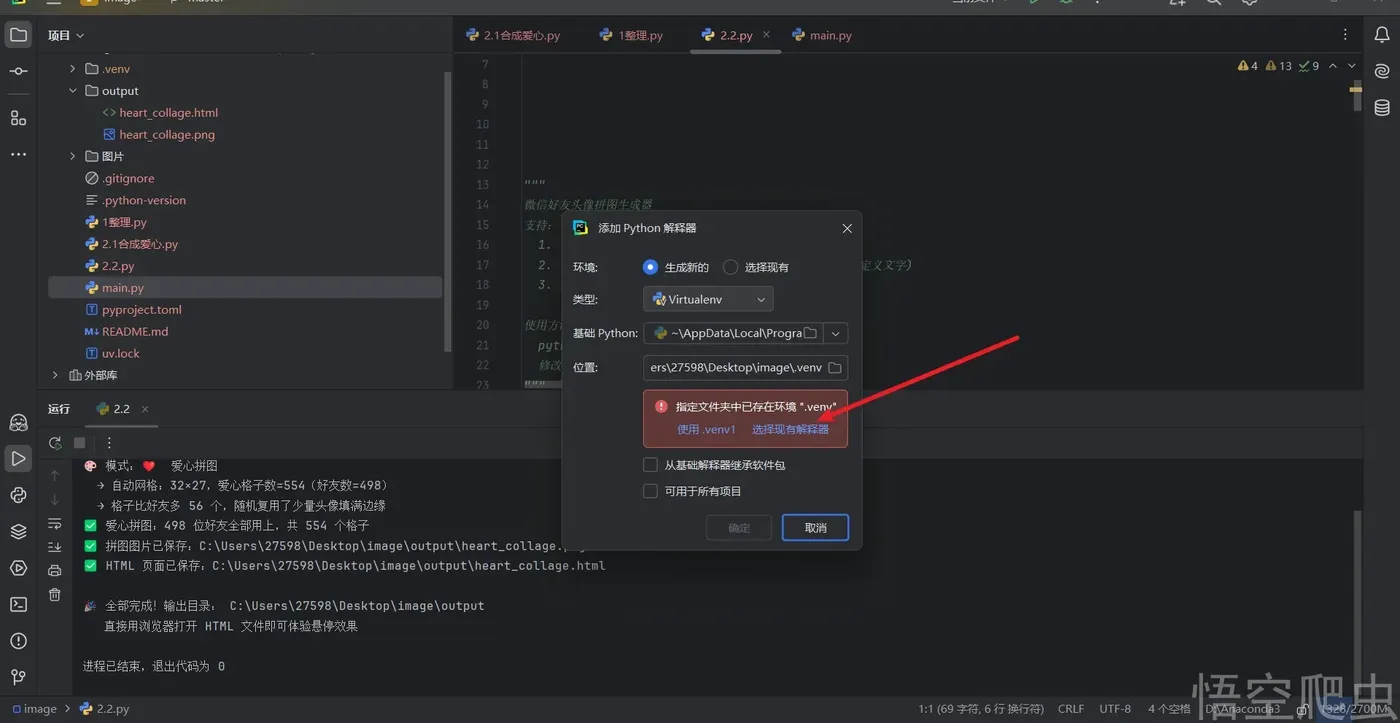1400x723 pixels.
Task: Select pyproject.toml in project tree
Action: [x=133, y=310]
